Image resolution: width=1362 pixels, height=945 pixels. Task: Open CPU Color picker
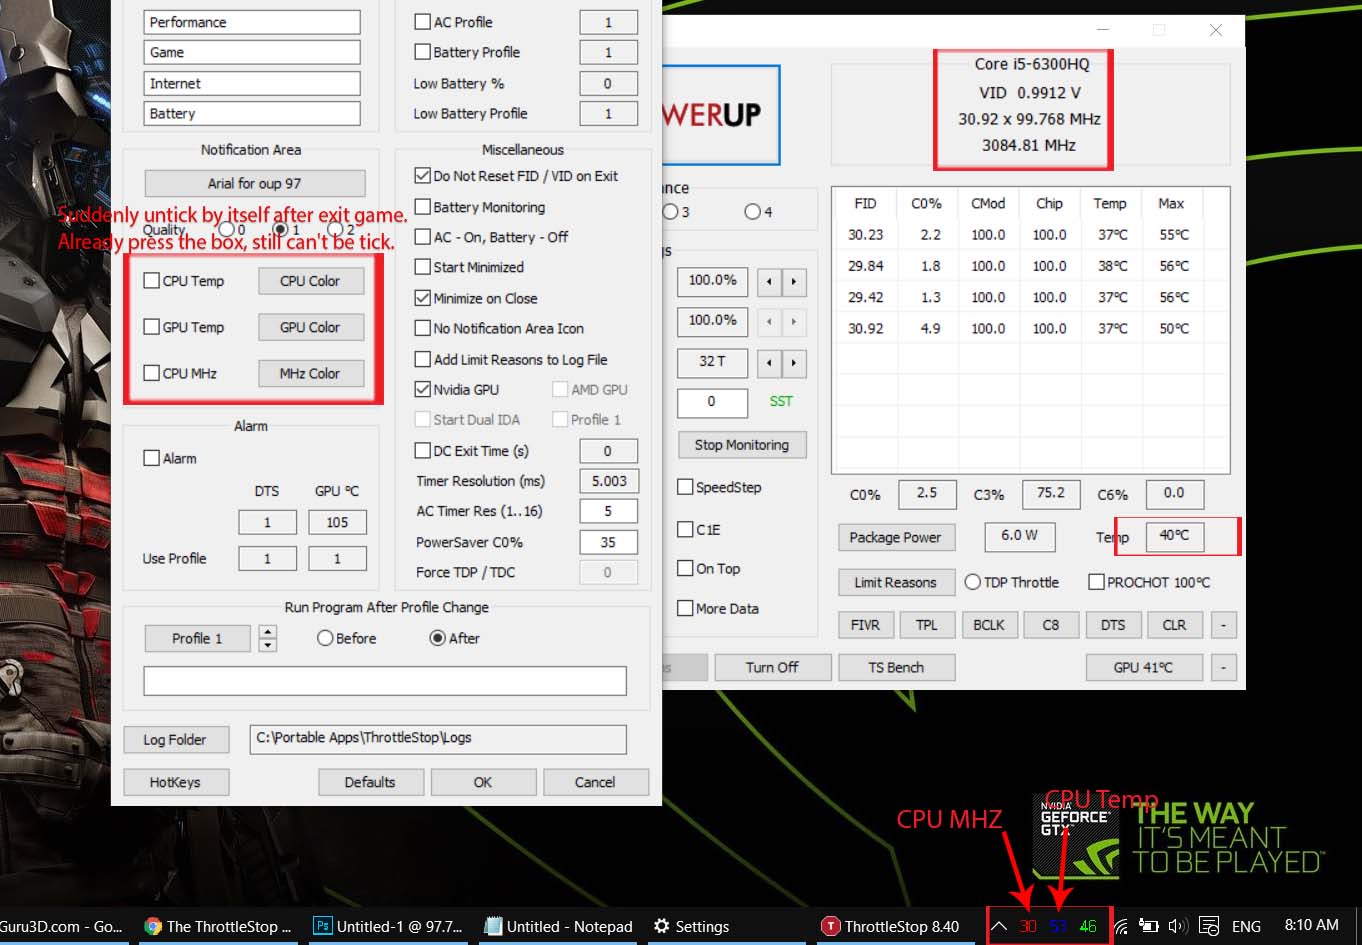[x=310, y=281]
